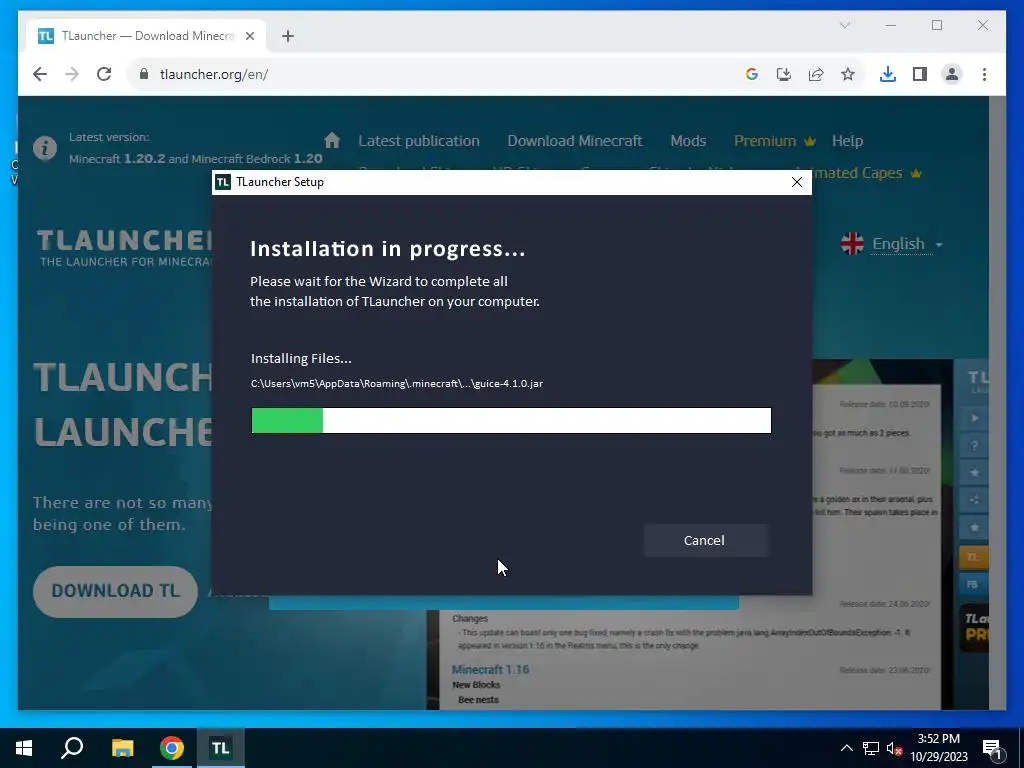Screen dimensions: 1024x768
Task: Open the taskbar clock and date
Action: (x=938, y=748)
